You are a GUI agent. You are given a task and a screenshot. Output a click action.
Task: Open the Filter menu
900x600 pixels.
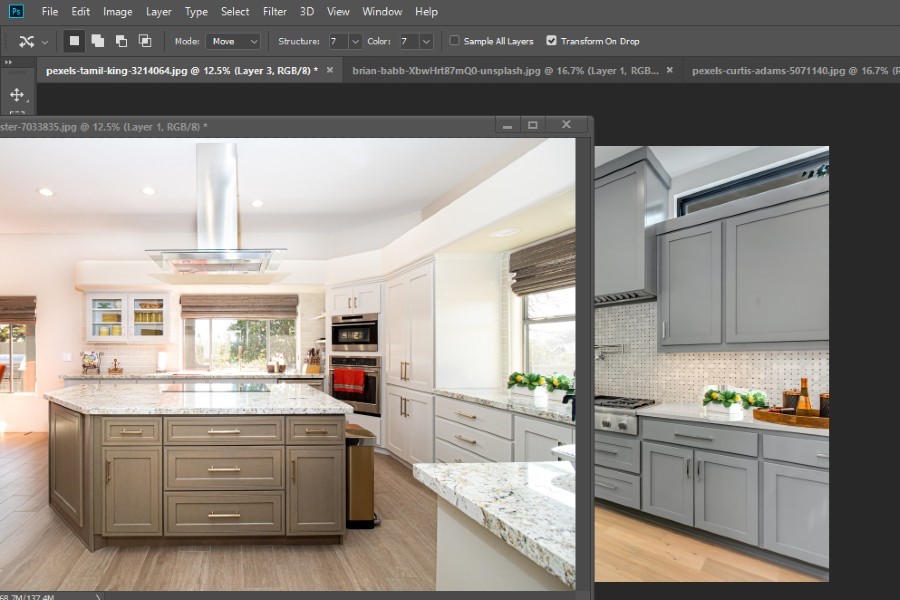[274, 11]
